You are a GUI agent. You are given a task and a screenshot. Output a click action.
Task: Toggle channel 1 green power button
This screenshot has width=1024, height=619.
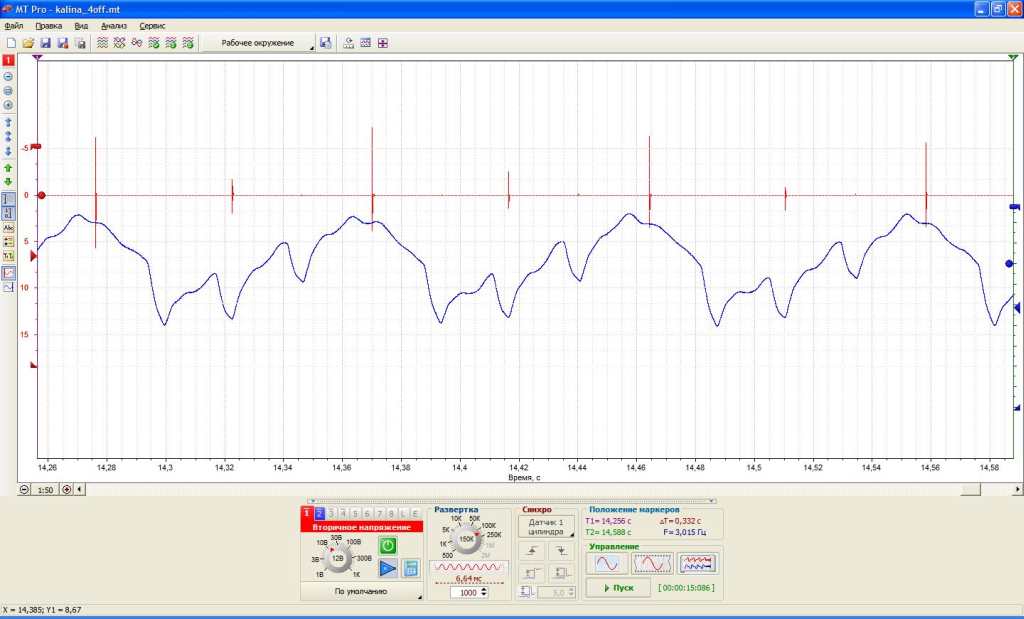click(x=388, y=545)
